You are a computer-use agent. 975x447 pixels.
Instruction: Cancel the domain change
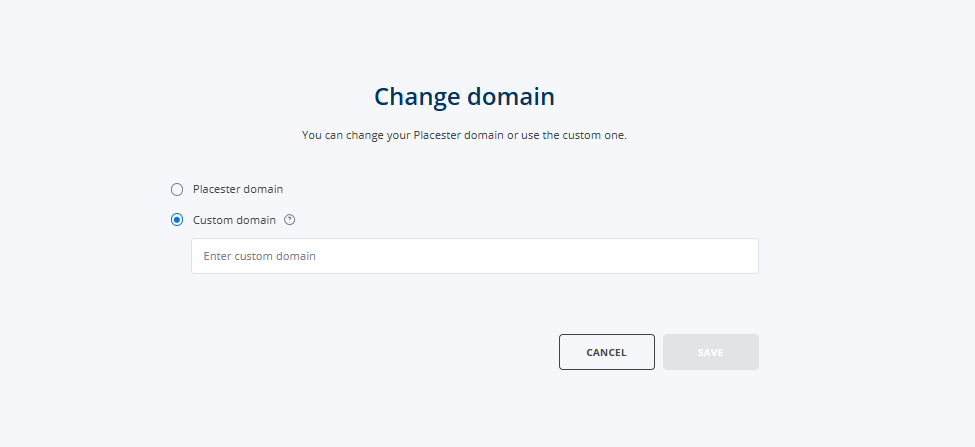(x=606, y=352)
